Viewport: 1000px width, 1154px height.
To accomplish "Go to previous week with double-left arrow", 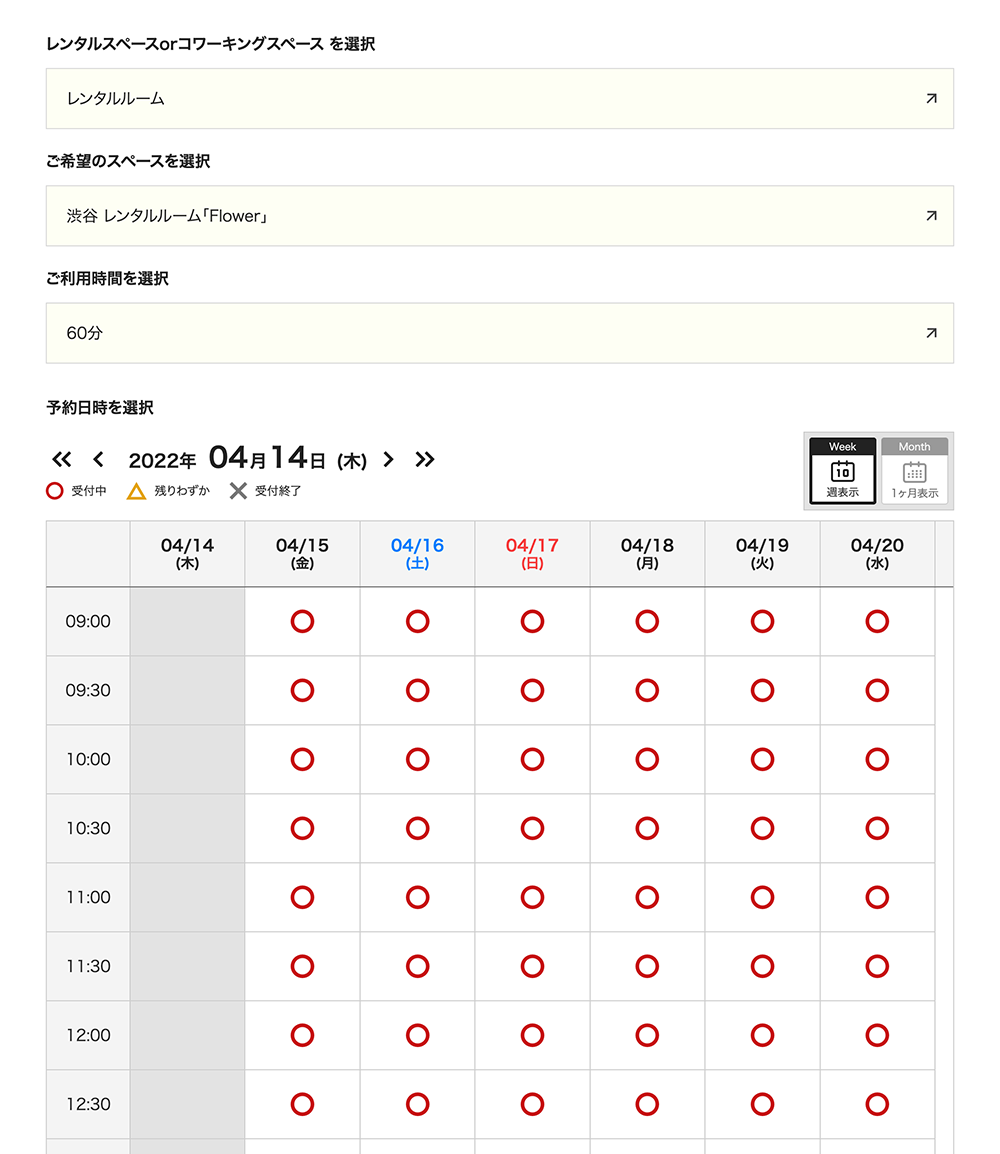I will pyautogui.click(x=62, y=460).
